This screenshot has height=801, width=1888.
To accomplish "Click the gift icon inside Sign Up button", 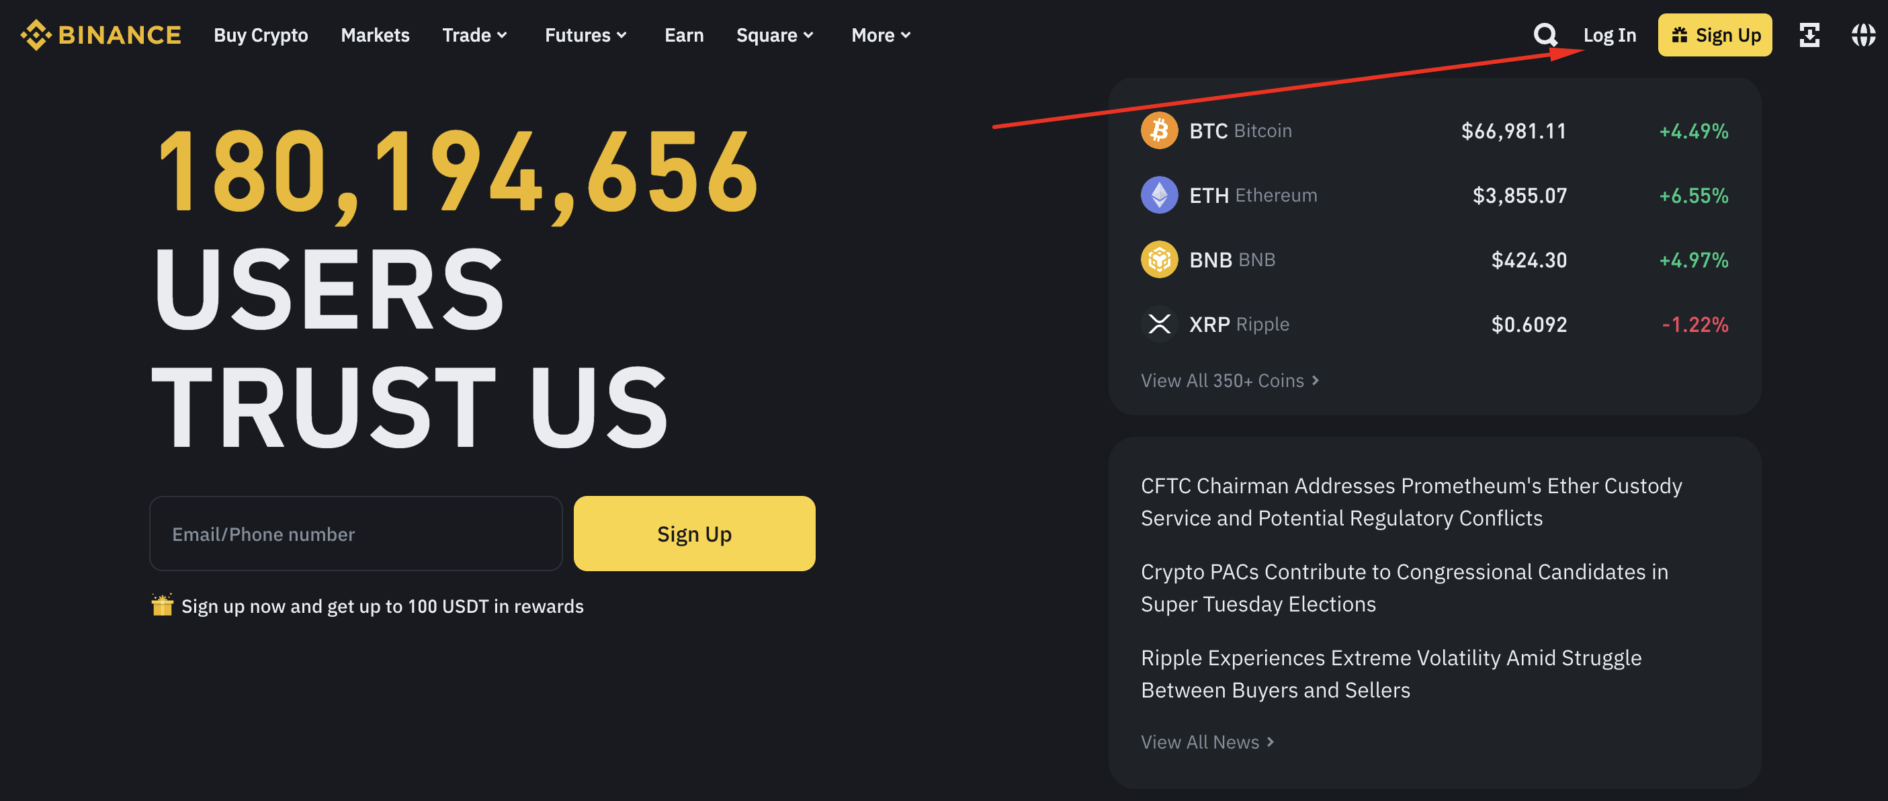I will 1679,34.
